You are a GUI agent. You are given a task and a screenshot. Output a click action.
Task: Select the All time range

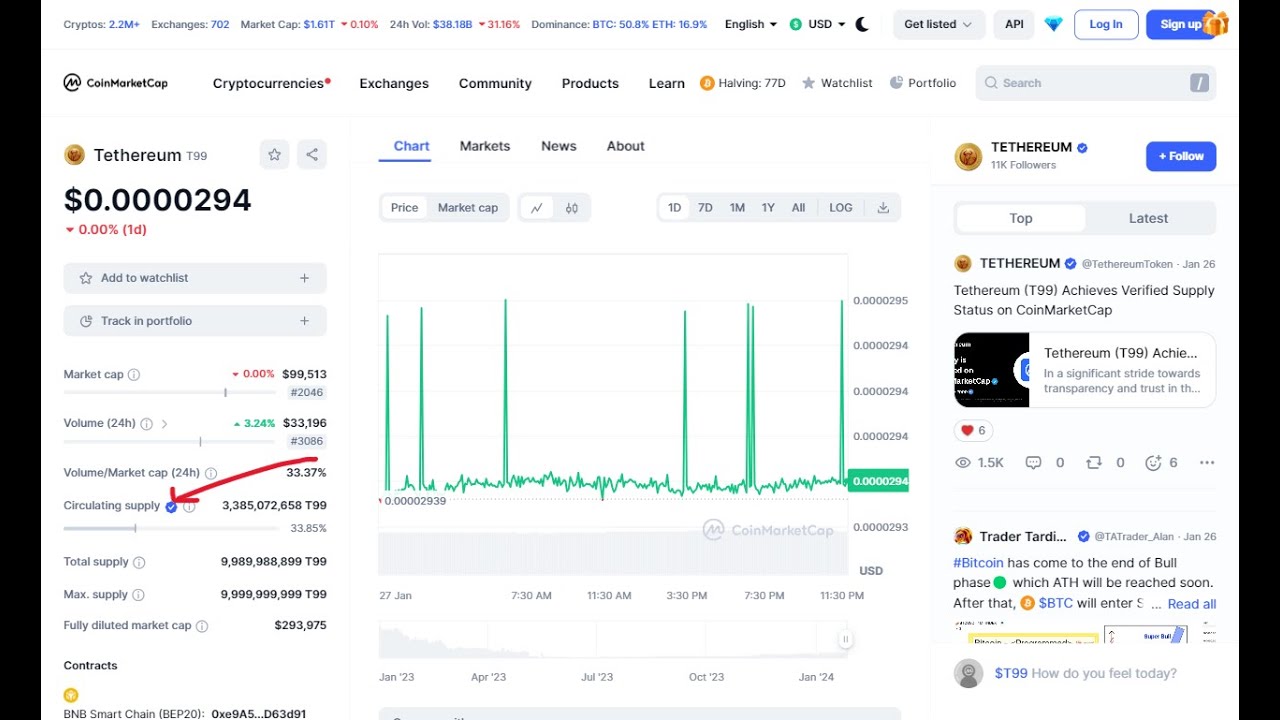click(798, 208)
